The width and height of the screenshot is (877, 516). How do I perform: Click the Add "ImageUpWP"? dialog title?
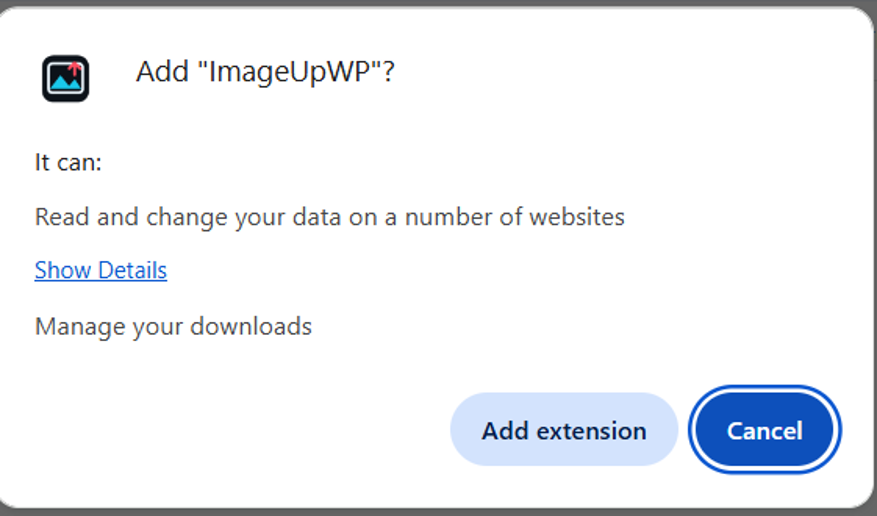[265, 72]
